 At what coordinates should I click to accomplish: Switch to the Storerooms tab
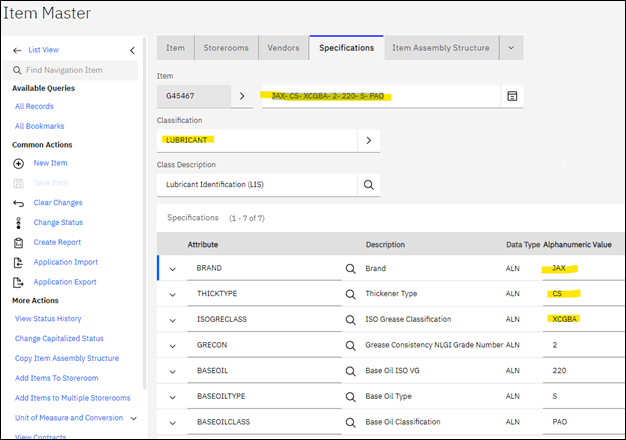coord(225,48)
